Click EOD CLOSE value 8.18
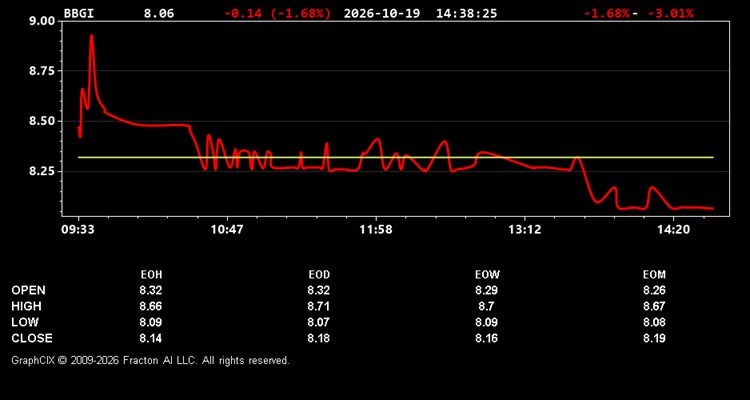 (x=319, y=338)
